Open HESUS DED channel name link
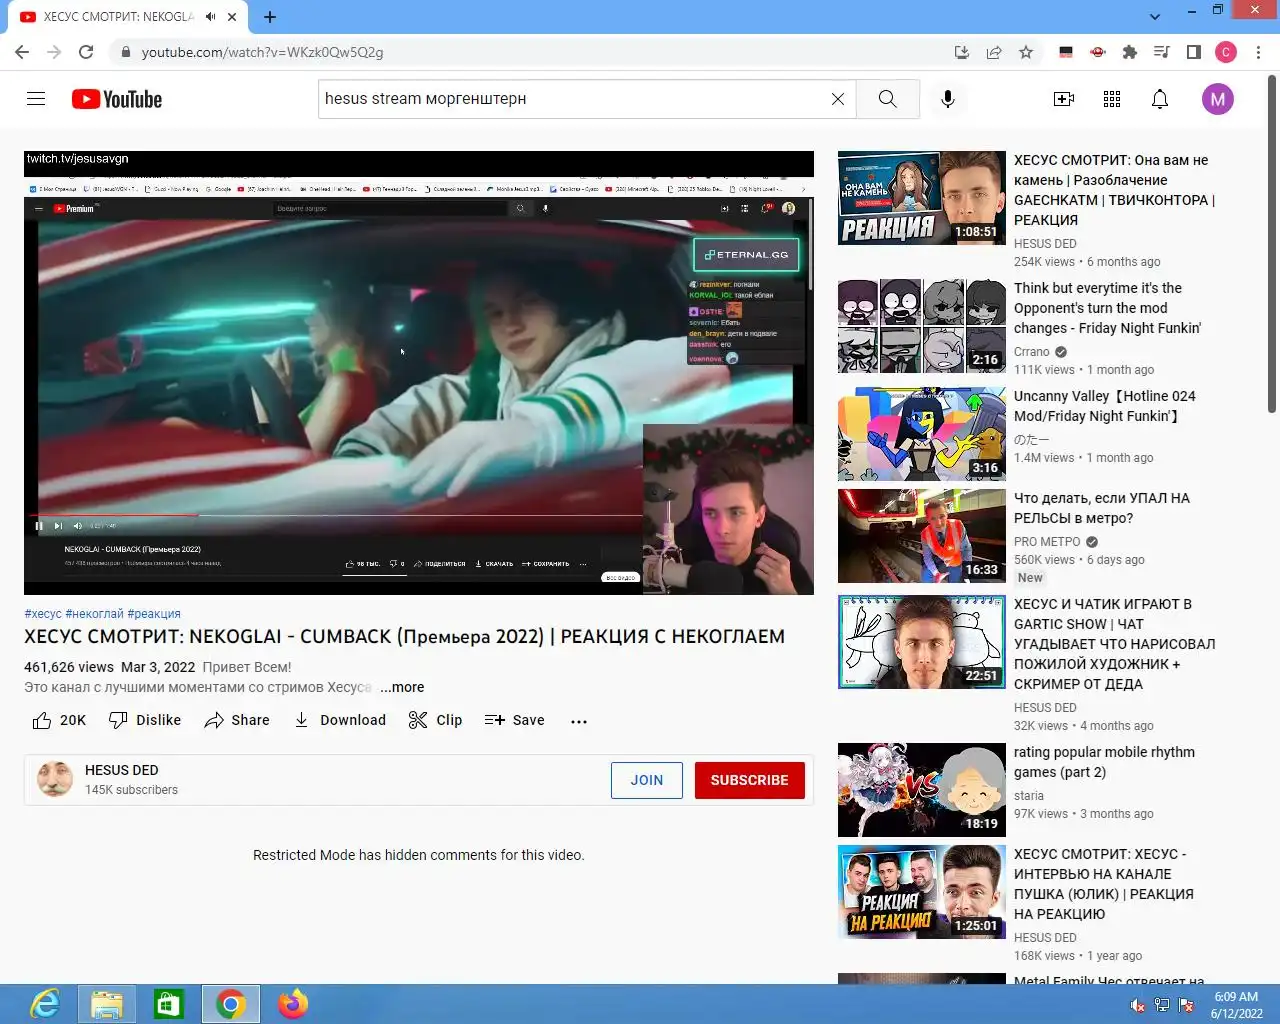Screen dimensions: 1280x1024 click(122, 770)
